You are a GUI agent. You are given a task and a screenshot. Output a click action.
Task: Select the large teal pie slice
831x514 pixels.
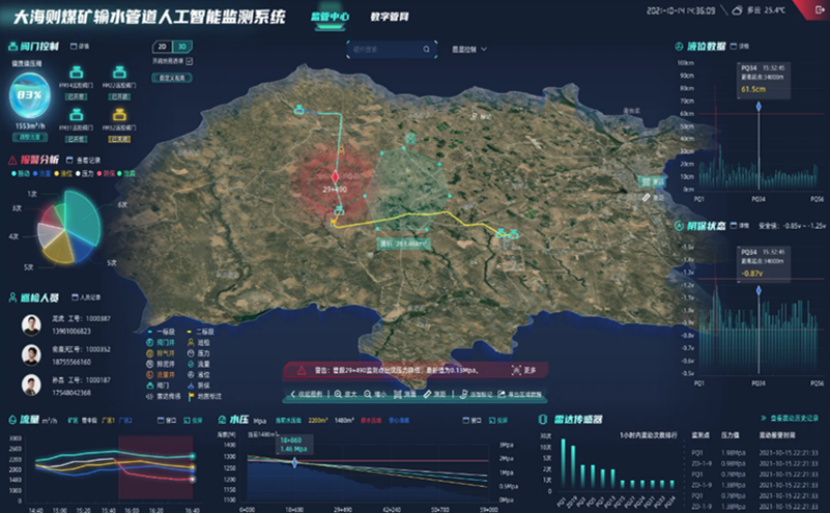pyautogui.click(x=82, y=217)
